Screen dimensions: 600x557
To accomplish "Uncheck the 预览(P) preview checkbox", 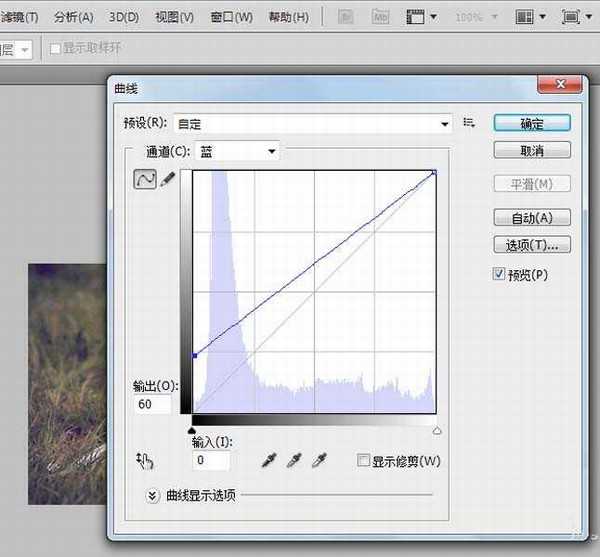I will [500, 274].
